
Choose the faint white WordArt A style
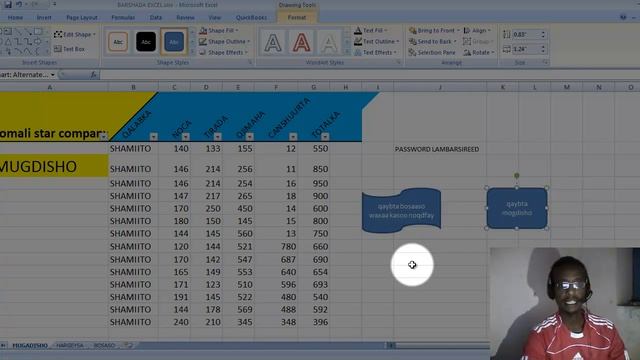(x=329, y=42)
